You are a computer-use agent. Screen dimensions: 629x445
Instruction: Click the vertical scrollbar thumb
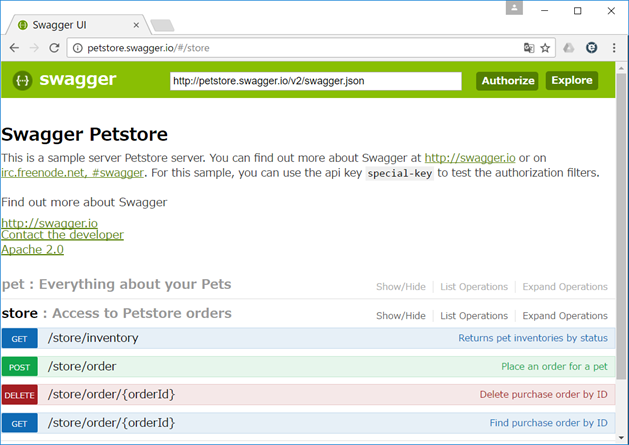621,226
